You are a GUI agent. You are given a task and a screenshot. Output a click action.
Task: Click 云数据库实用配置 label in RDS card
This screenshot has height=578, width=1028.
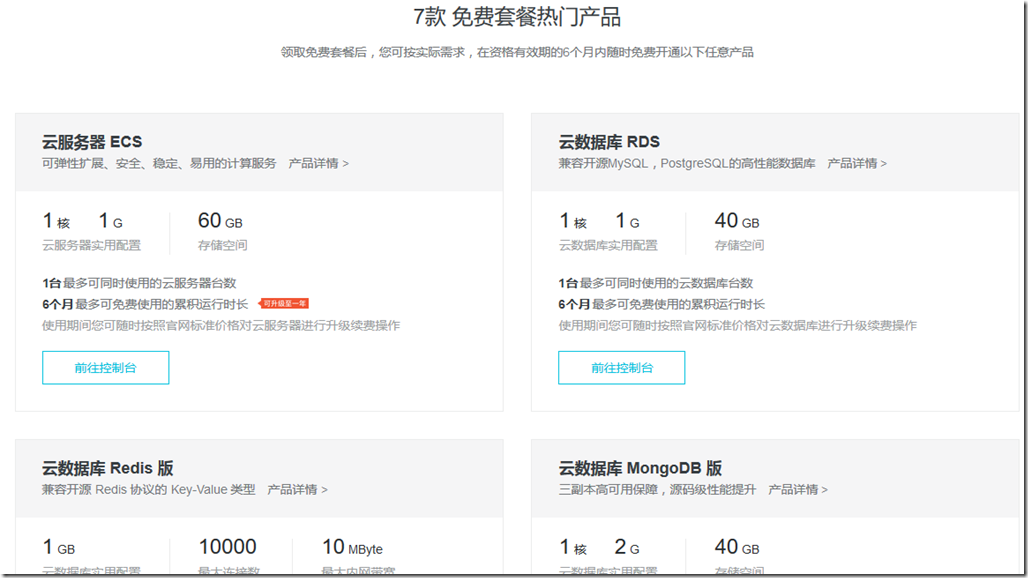(608, 245)
